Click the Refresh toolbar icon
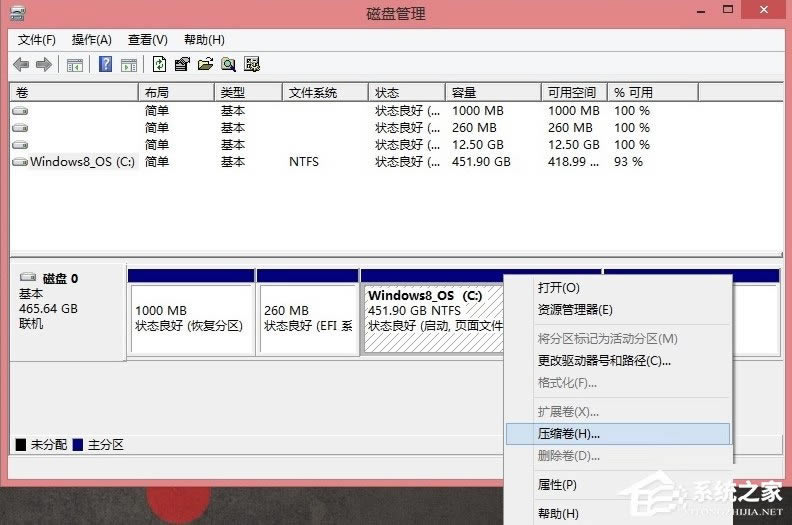The image size is (792, 525). [159, 65]
